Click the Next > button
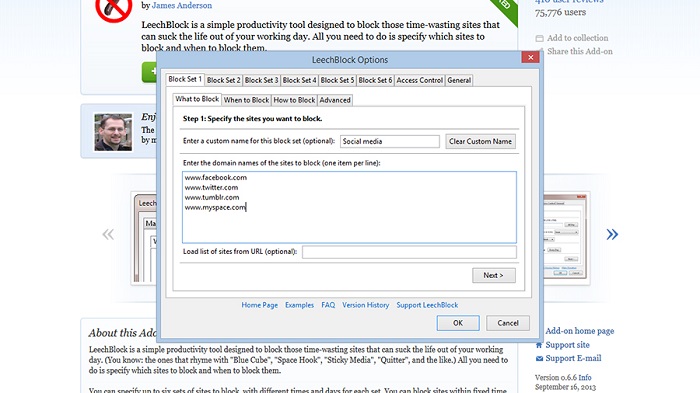 (x=494, y=275)
